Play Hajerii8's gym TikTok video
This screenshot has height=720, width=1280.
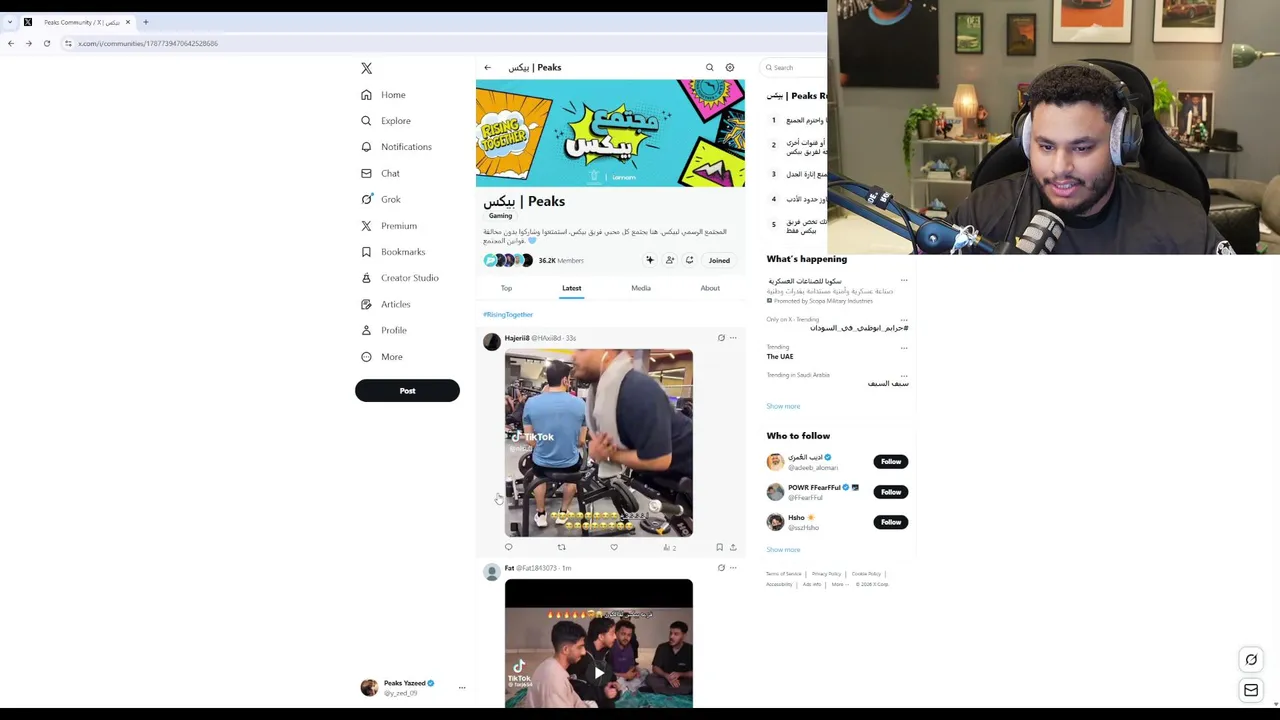click(x=599, y=443)
